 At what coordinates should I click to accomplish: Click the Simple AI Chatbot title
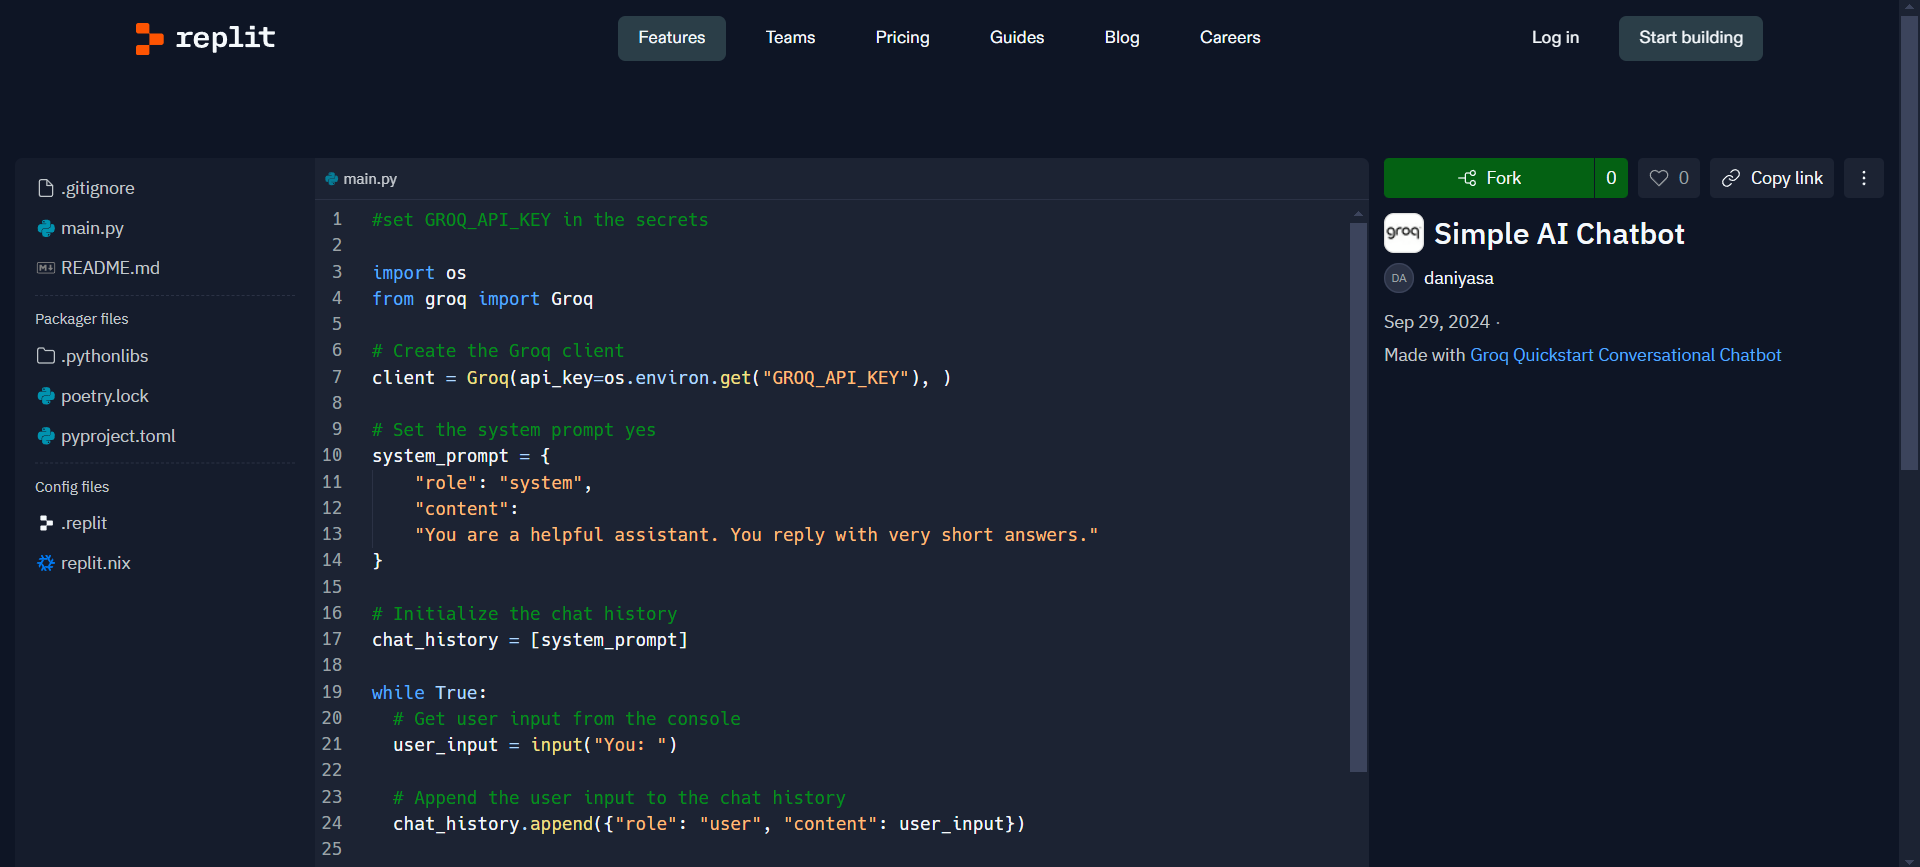tap(1559, 234)
